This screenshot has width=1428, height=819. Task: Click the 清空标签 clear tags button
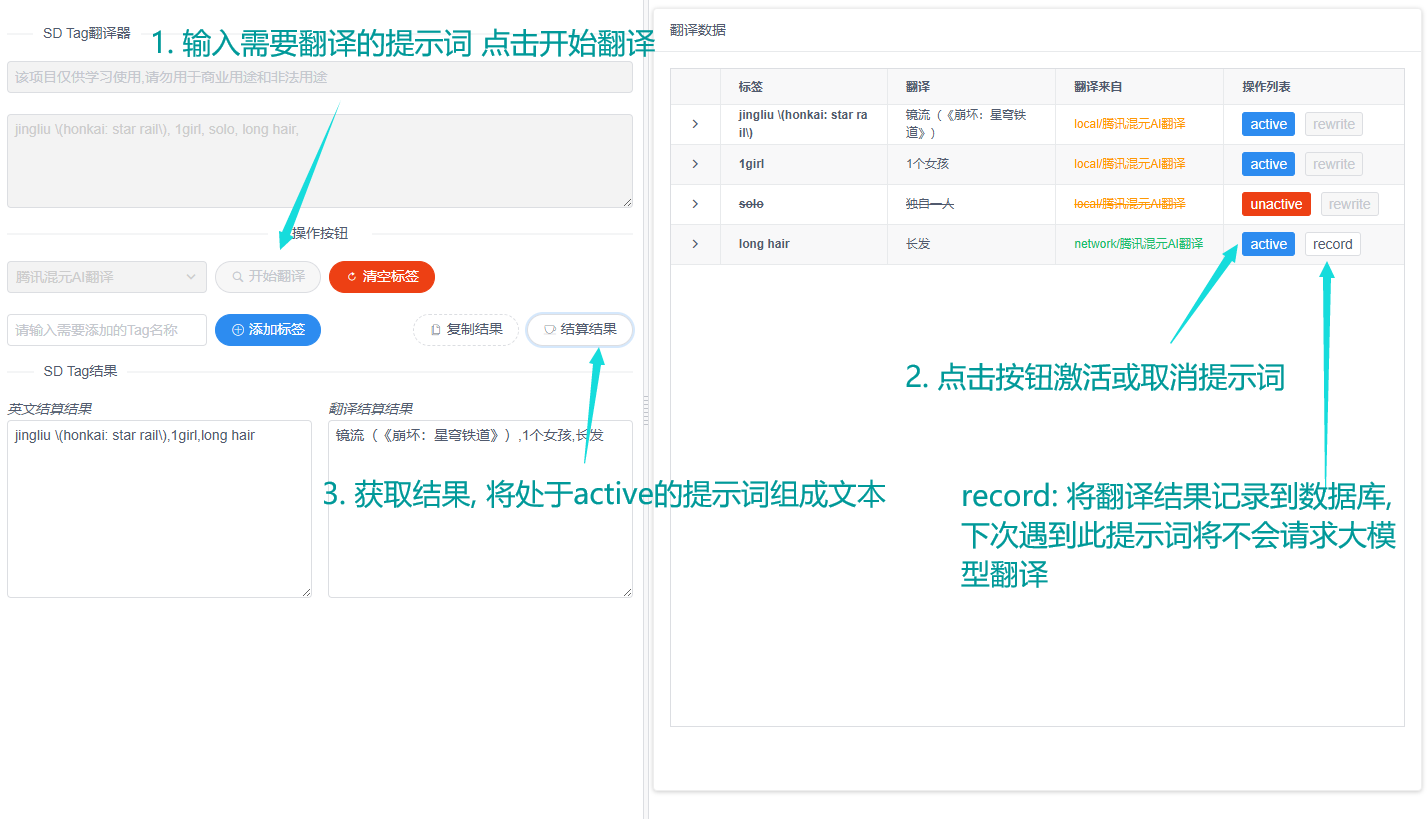click(382, 277)
